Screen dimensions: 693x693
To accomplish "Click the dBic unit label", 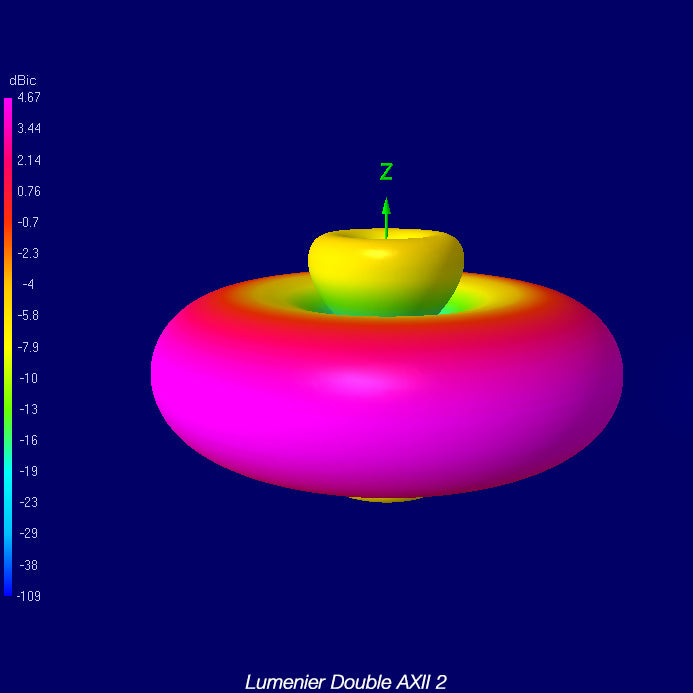I will click(x=23, y=80).
